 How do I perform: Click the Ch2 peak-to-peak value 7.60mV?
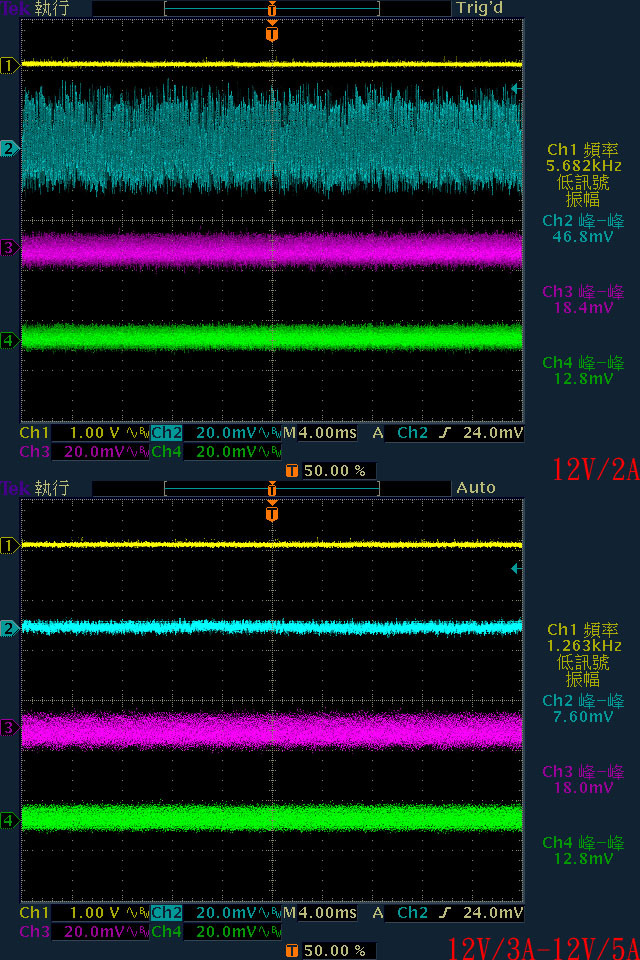tap(583, 717)
